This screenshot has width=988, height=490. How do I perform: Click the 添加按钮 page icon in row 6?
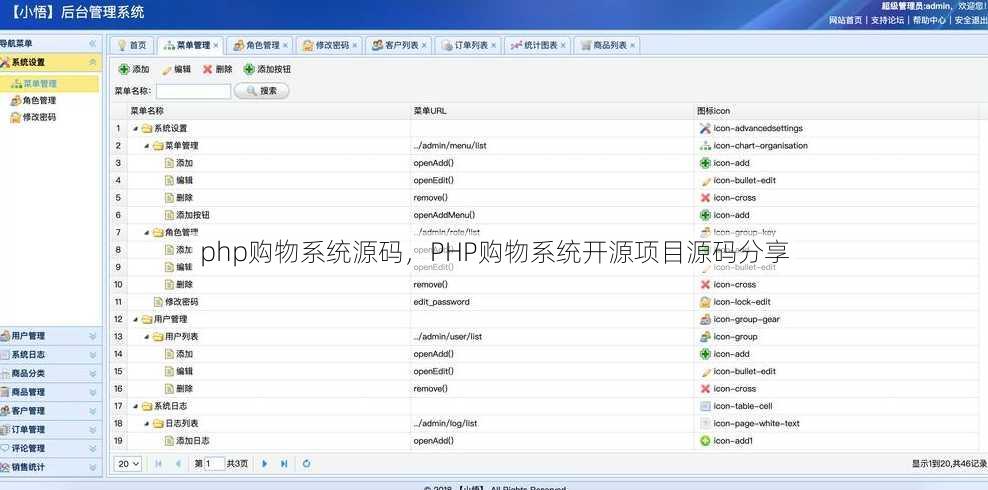[169, 215]
